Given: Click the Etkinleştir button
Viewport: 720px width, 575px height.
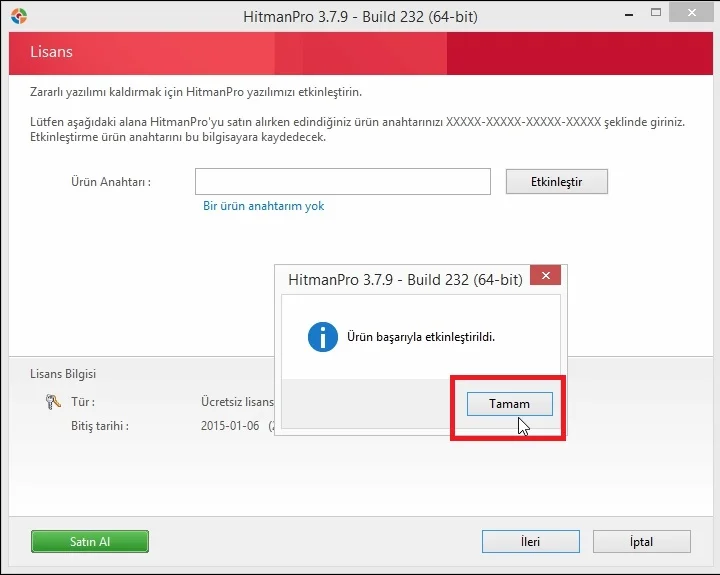Looking at the screenshot, I should pos(556,181).
